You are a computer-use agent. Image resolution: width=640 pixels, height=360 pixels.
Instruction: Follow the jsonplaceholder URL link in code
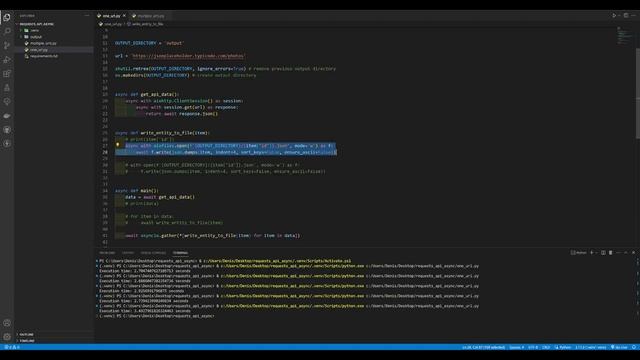click(x=188, y=56)
